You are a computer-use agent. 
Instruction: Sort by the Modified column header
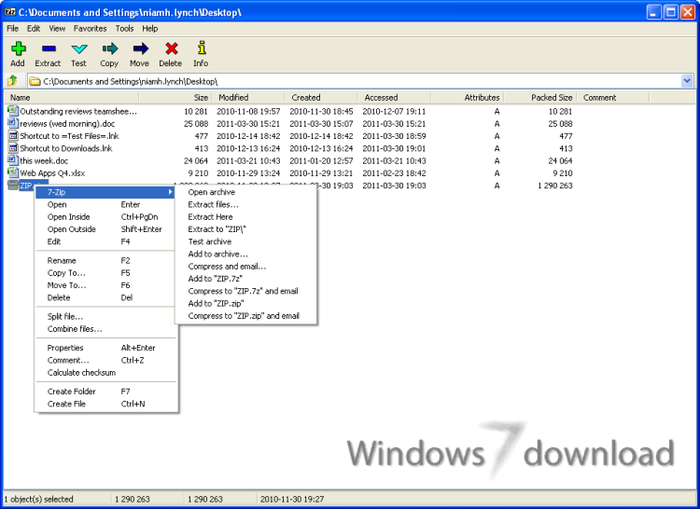(x=248, y=97)
